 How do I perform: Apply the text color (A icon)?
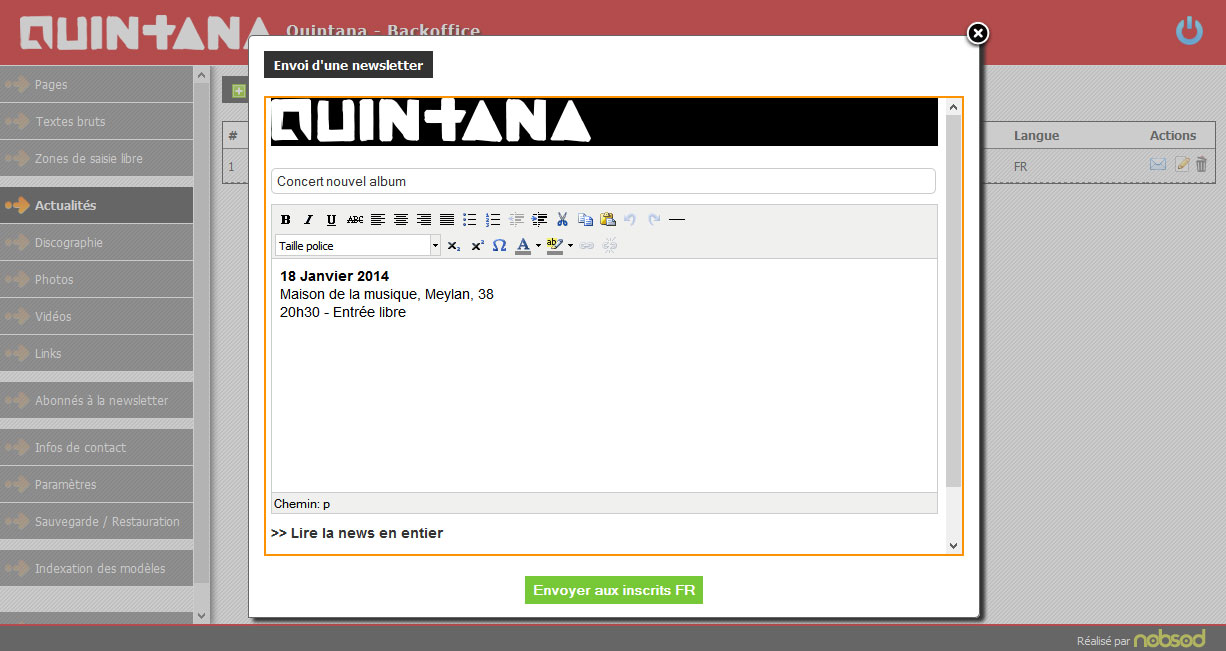click(523, 245)
